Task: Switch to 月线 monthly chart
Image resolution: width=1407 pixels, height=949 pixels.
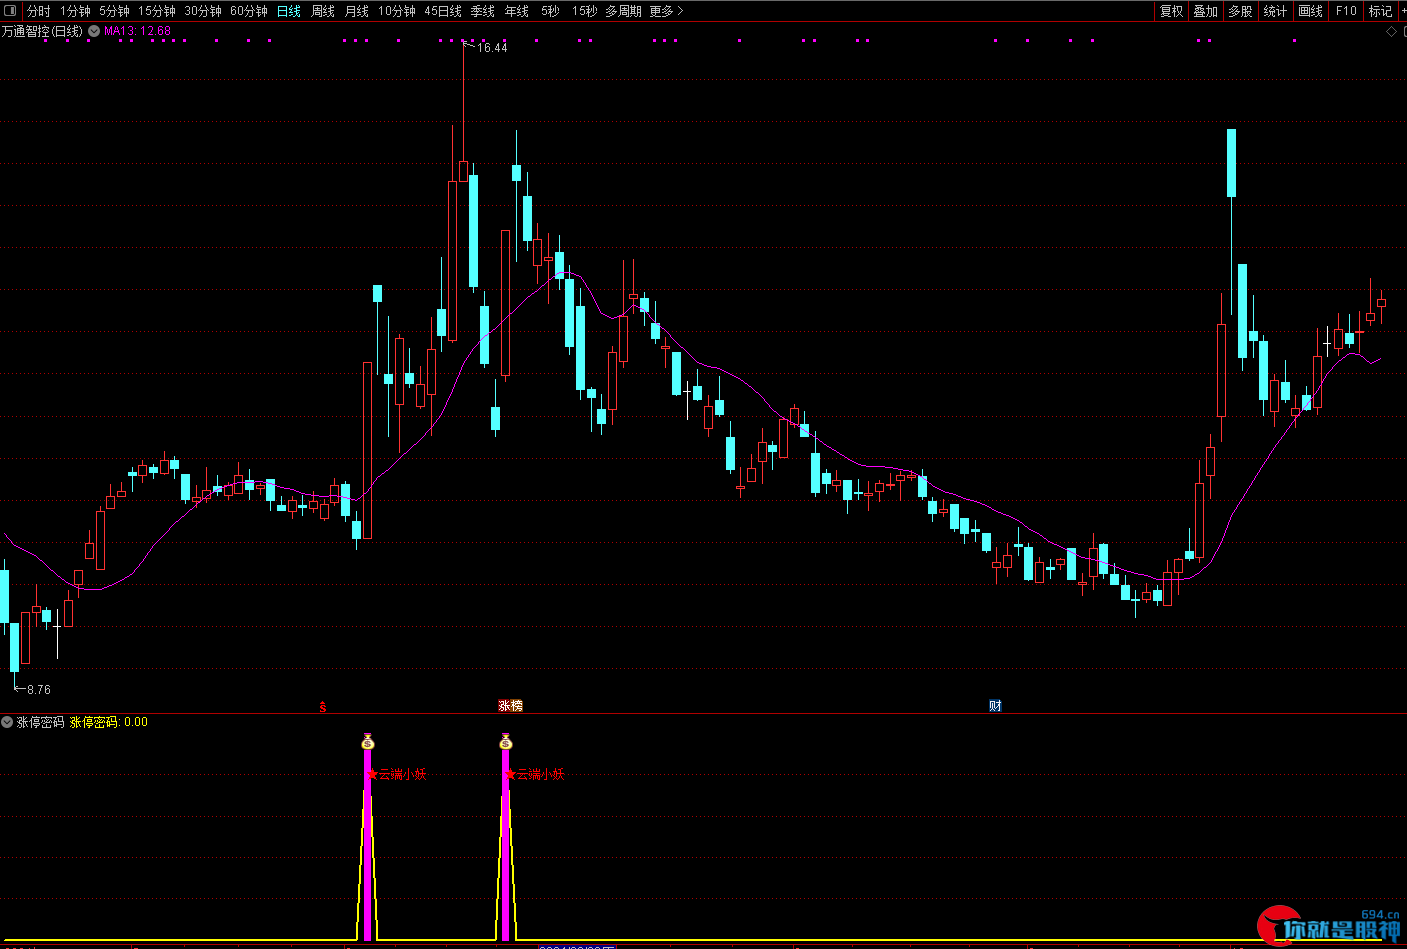Action: pyautogui.click(x=357, y=11)
